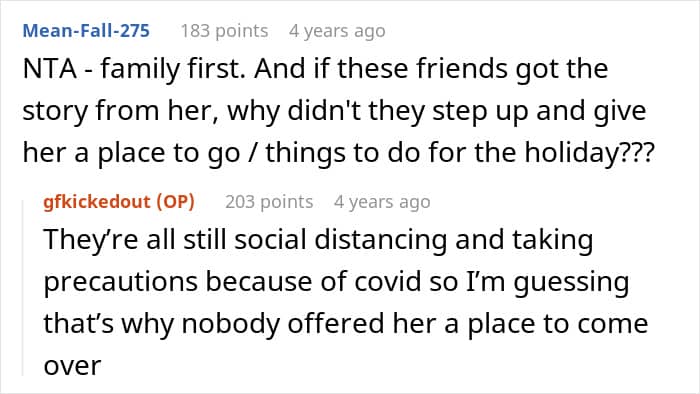700x394 pixels.
Task: Click the line starting 'story from her'
Action: pos(334,111)
